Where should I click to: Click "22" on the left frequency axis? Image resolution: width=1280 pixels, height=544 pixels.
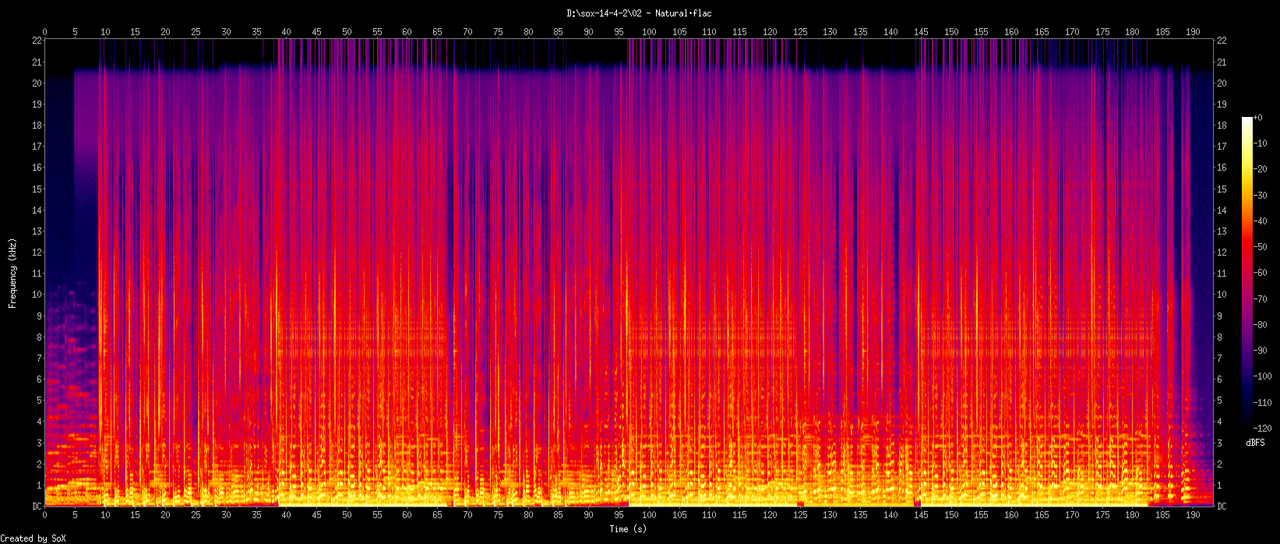(36, 40)
